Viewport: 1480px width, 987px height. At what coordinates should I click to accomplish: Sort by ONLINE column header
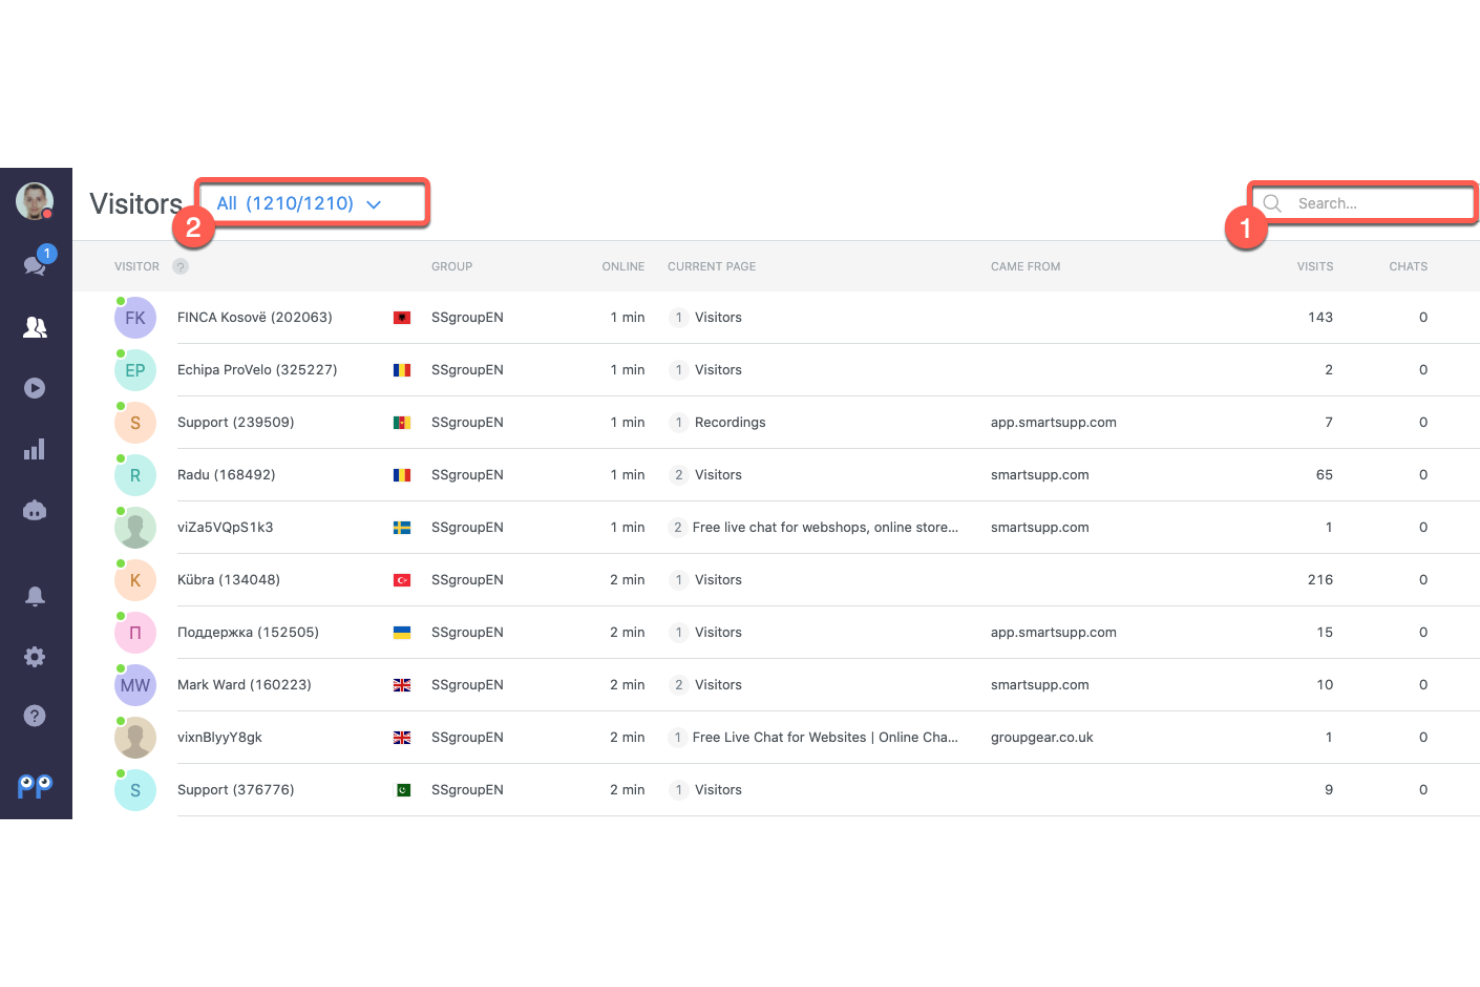tap(623, 266)
